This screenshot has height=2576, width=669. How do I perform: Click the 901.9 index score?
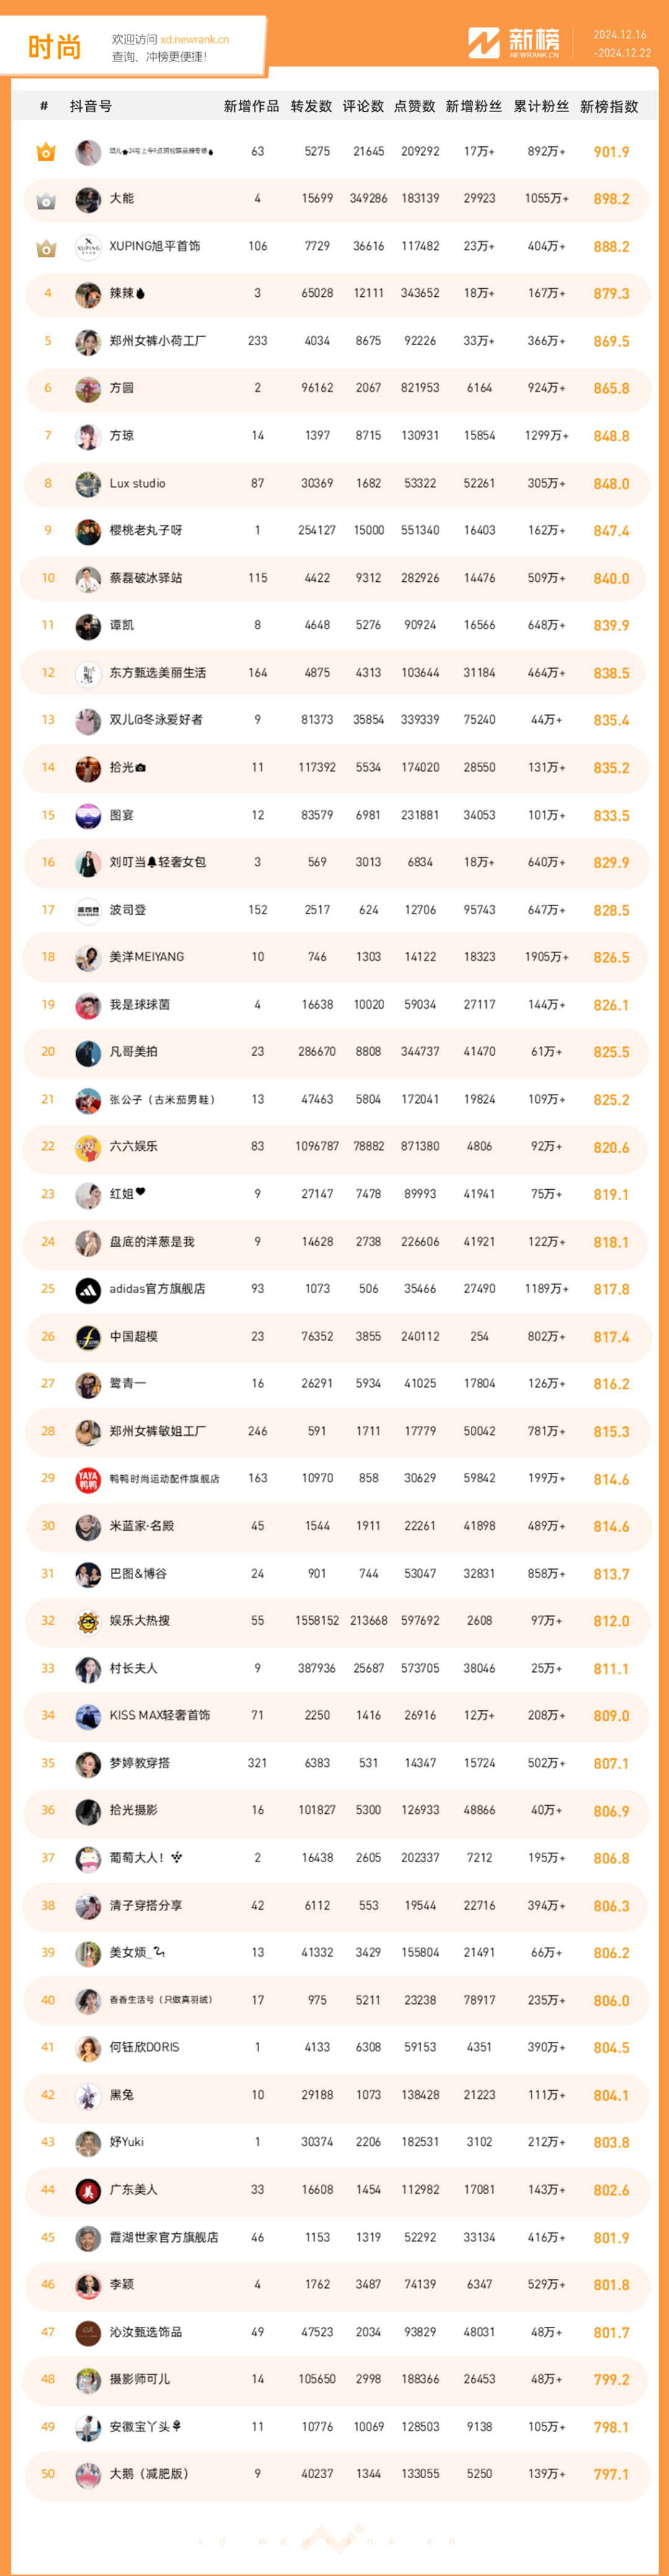pyautogui.click(x=611, y=152)
